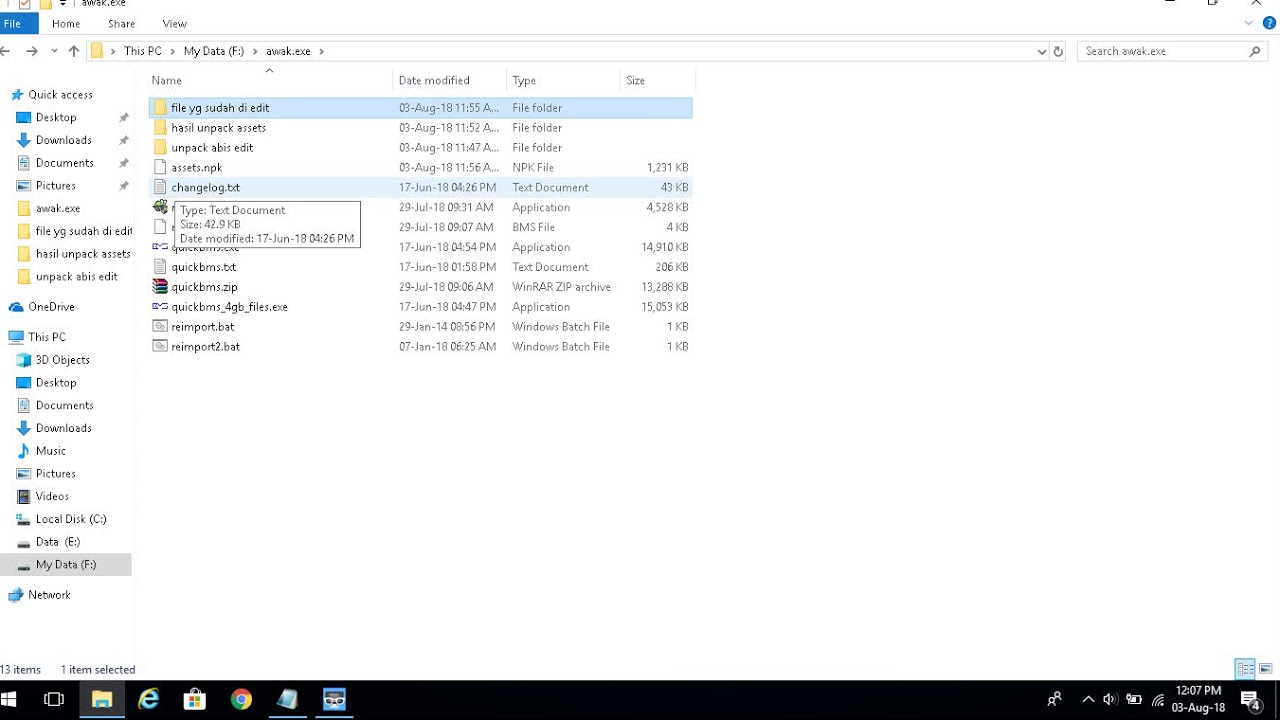Click This PC in the address breadcrumb
This screenshot has height=720, width=1280.
(x=142, y=51)
